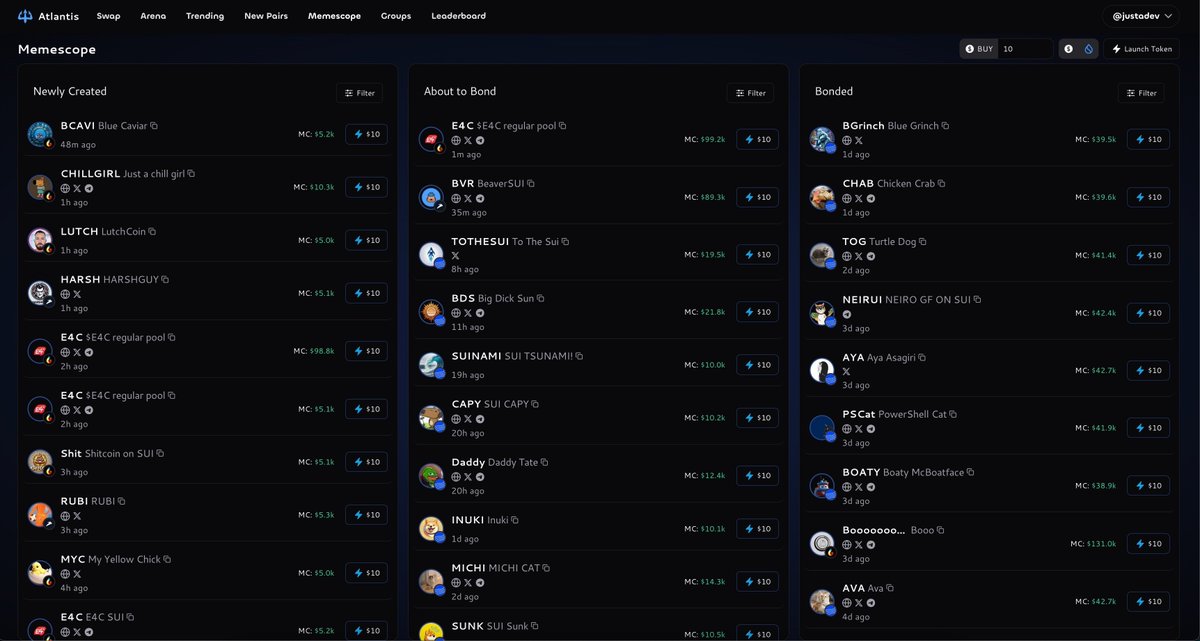Open the Trending tab

pyautogui.click(x=205, y=16)
